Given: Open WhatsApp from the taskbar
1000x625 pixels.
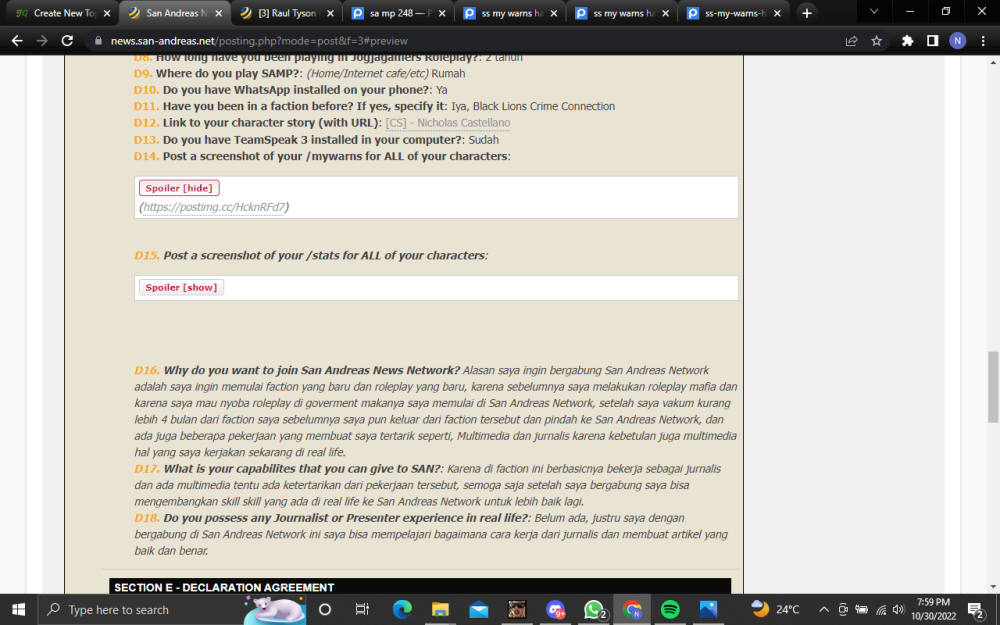Looking at the screenshot, I should point(594,610).
